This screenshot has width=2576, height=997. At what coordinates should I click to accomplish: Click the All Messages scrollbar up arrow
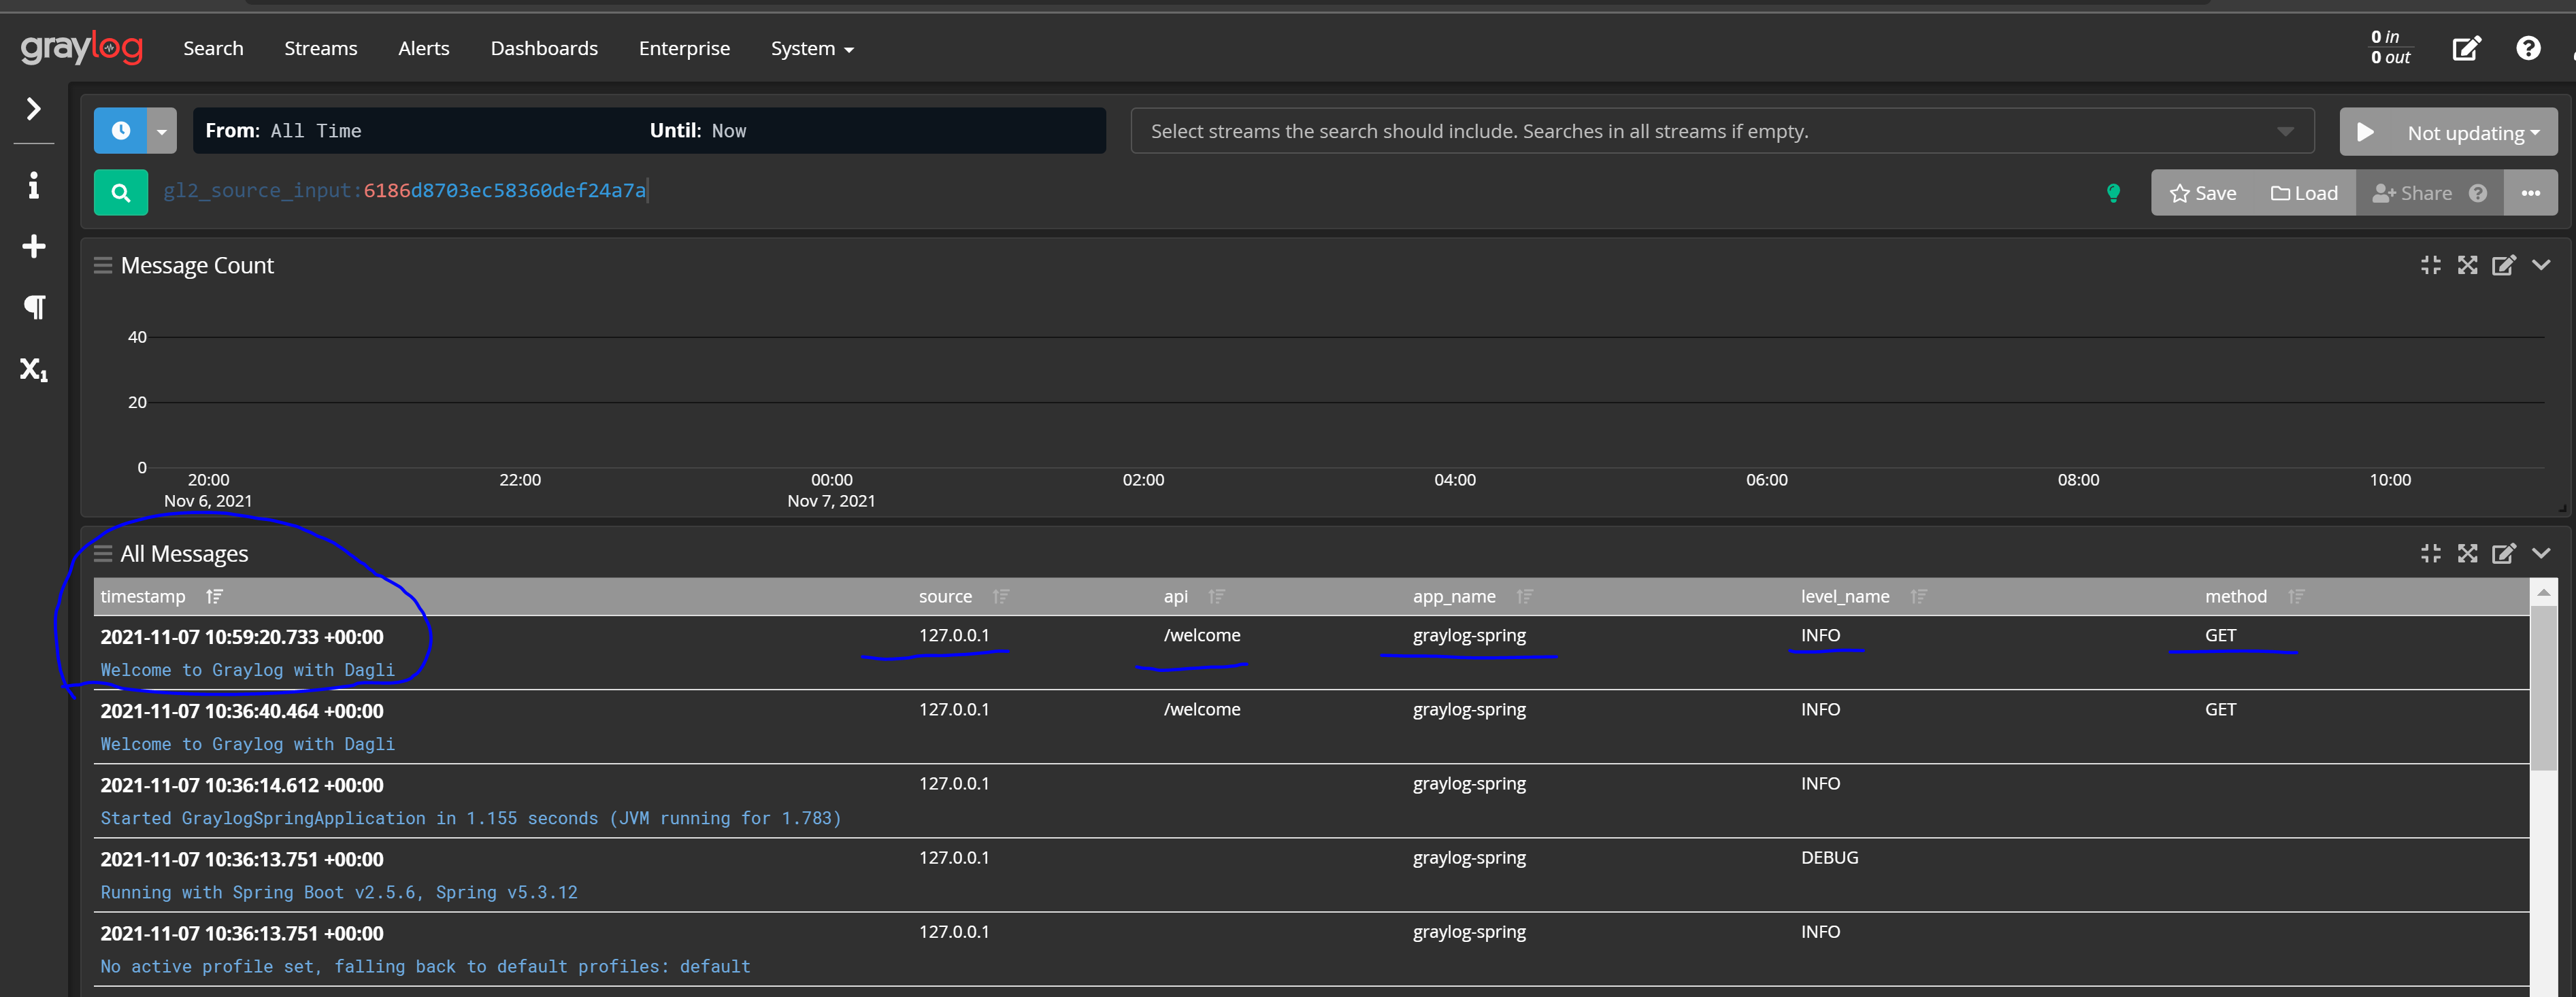click(x=2543, y=593)
